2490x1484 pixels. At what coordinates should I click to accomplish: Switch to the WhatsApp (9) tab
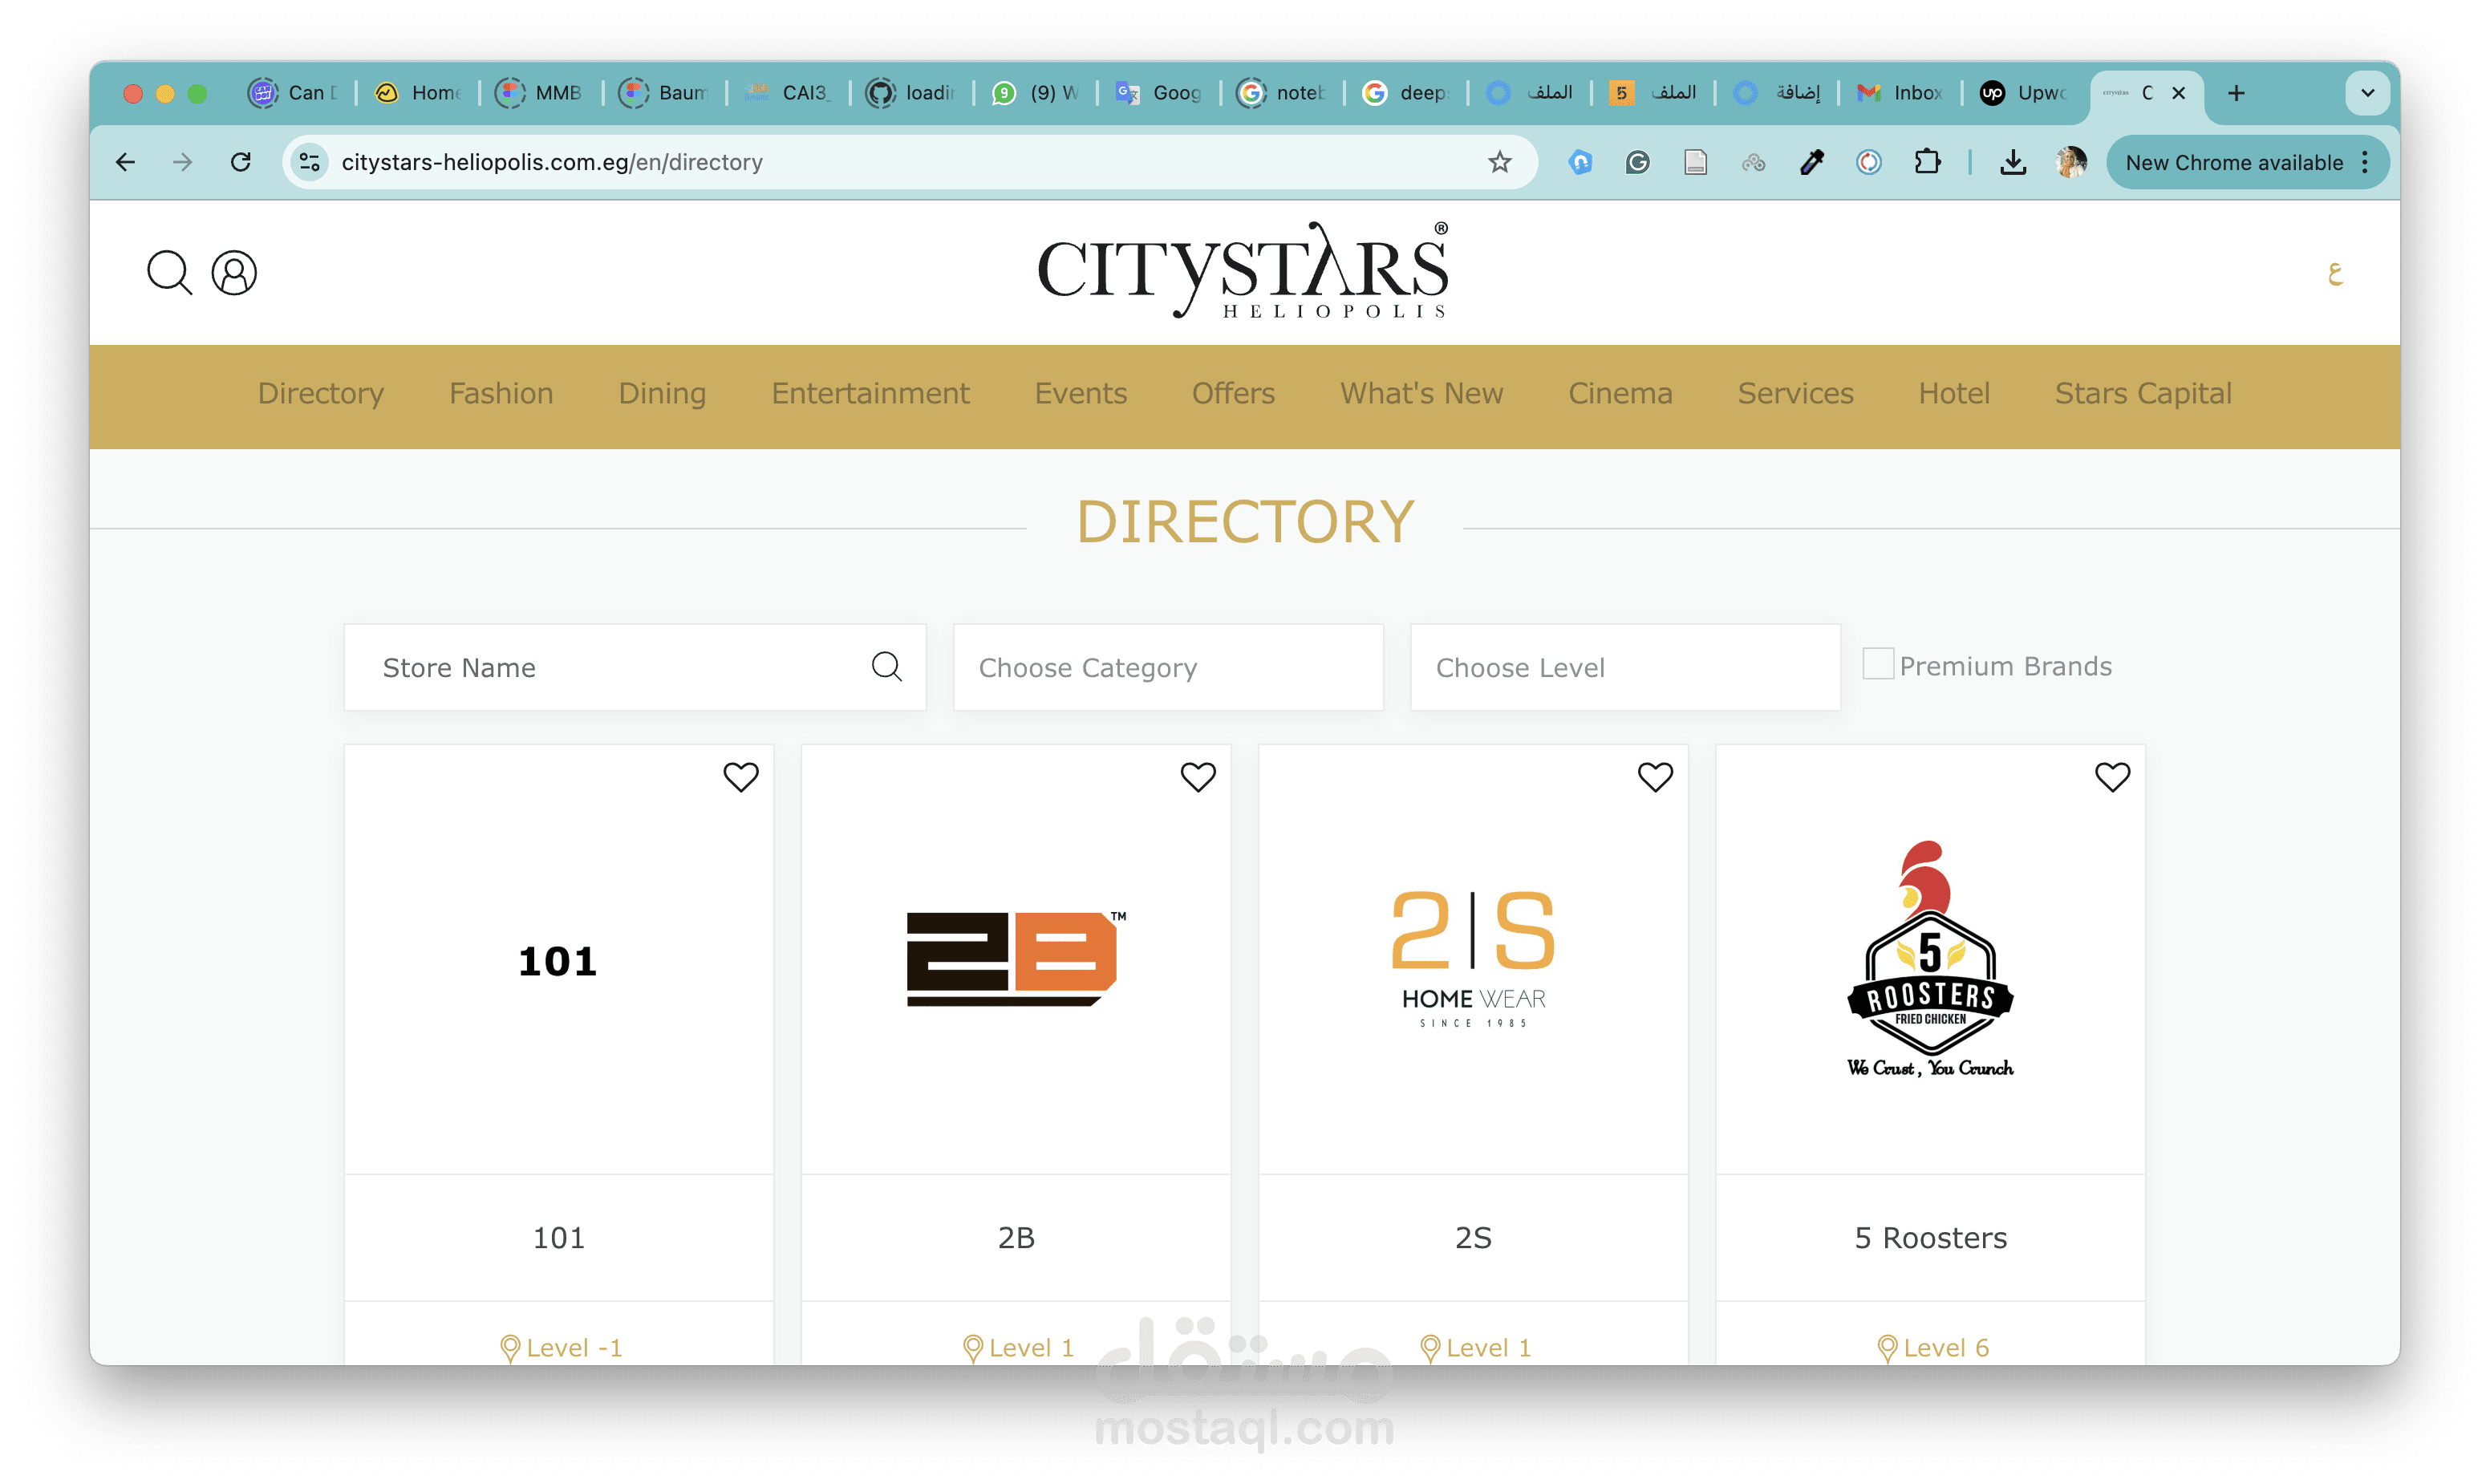1035,93
